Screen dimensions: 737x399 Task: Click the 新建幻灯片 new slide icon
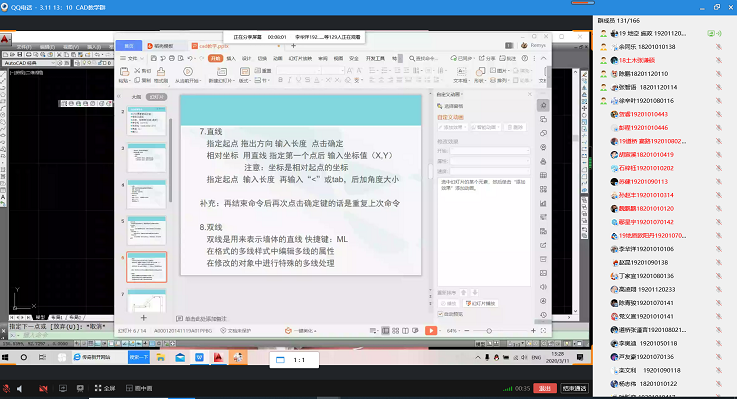click(221, 72)
